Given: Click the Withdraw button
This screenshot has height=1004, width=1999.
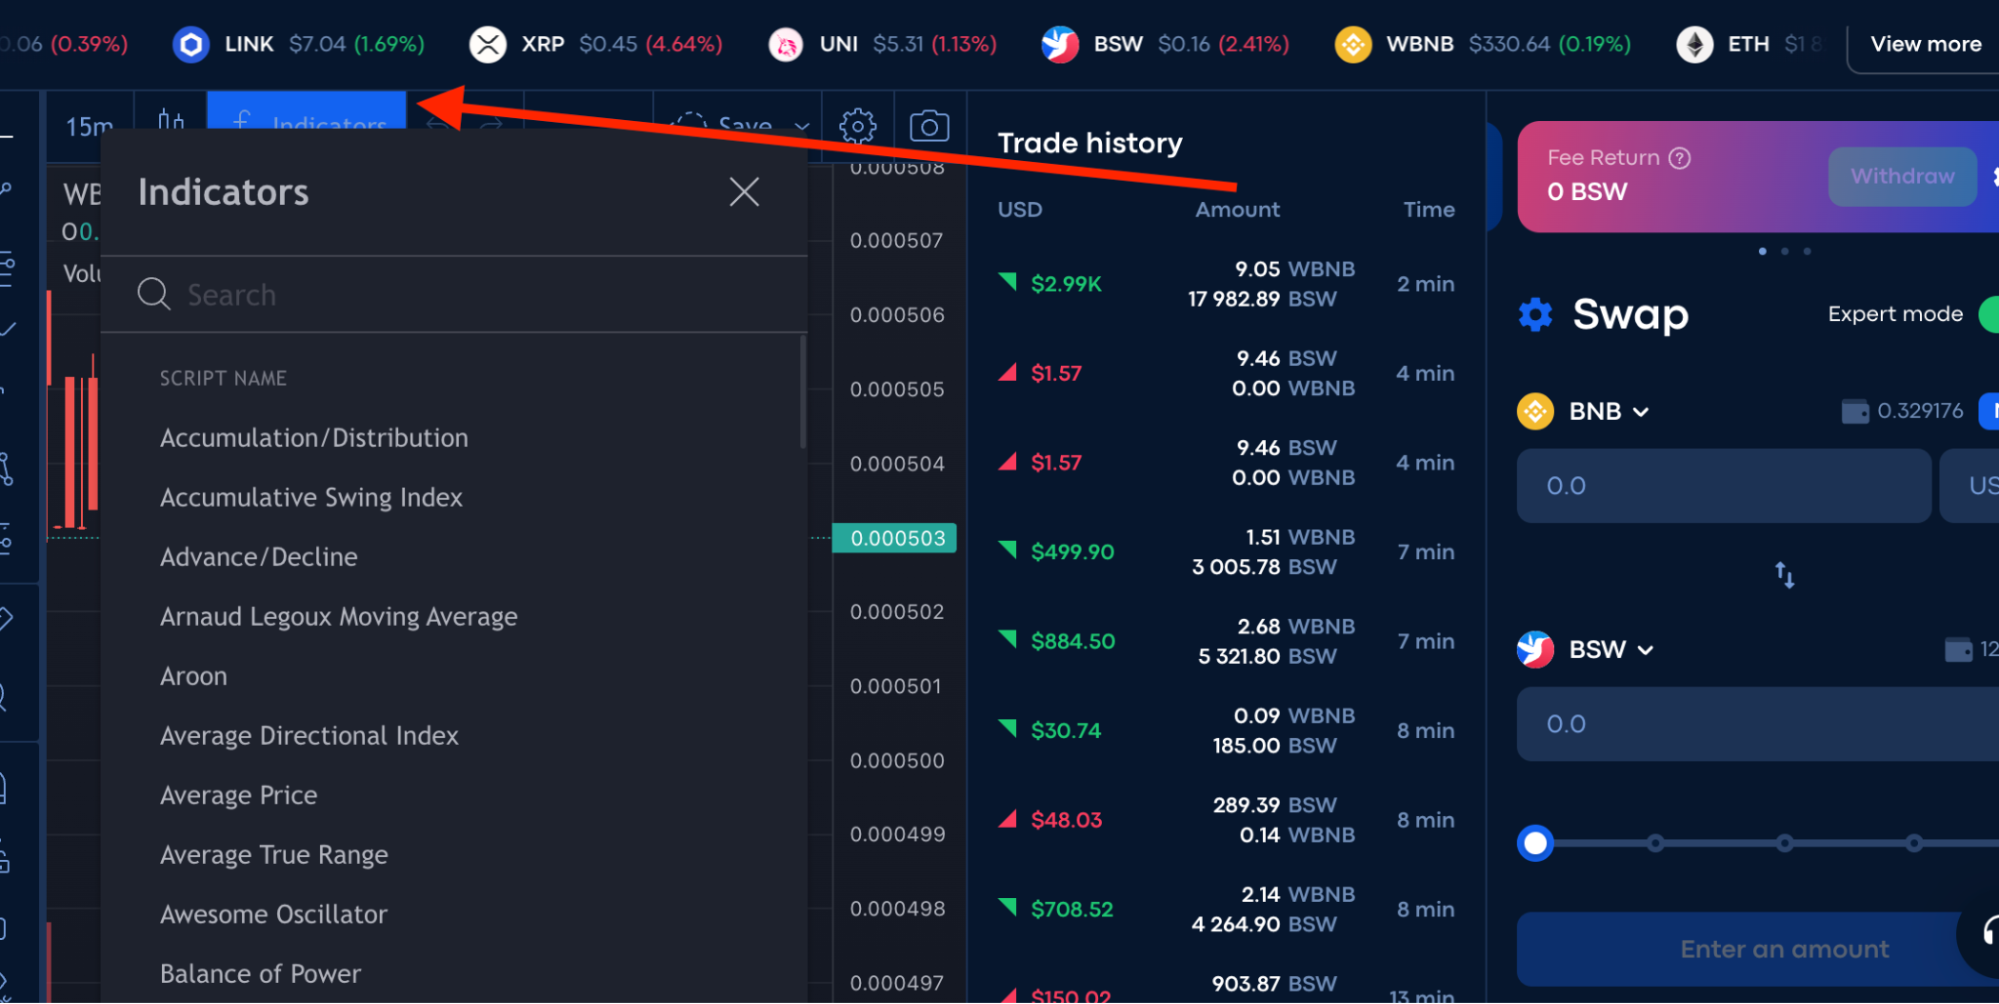Looking at the screenshot, I should (x=1902, y=177).
